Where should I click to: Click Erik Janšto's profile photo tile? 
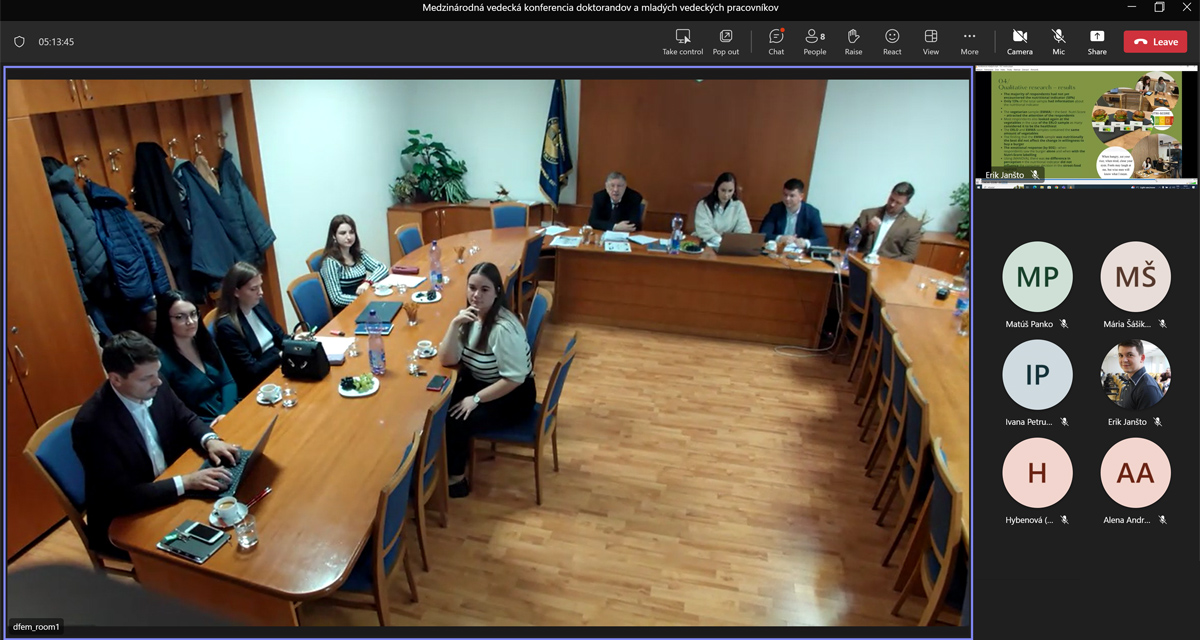[1135, 375]
